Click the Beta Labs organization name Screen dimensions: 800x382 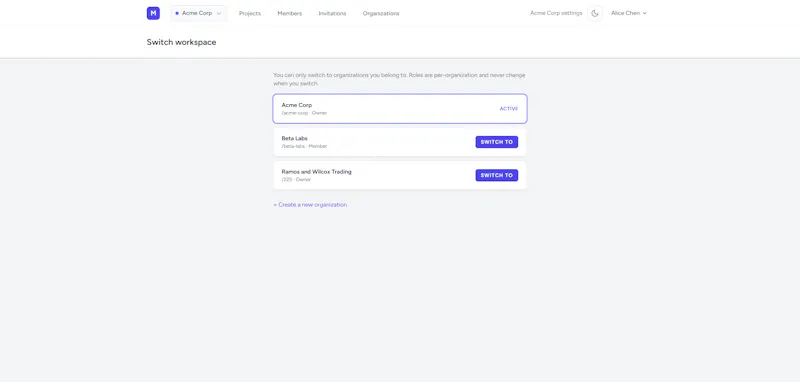[294, 138]
